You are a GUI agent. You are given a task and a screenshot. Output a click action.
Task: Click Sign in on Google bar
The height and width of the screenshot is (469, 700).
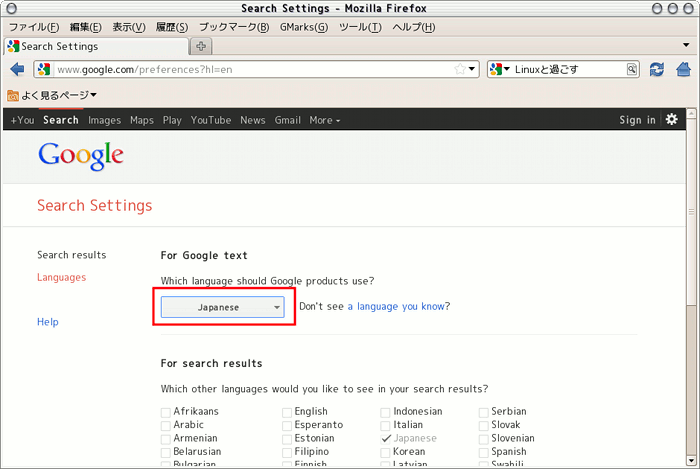pos(637,120)
